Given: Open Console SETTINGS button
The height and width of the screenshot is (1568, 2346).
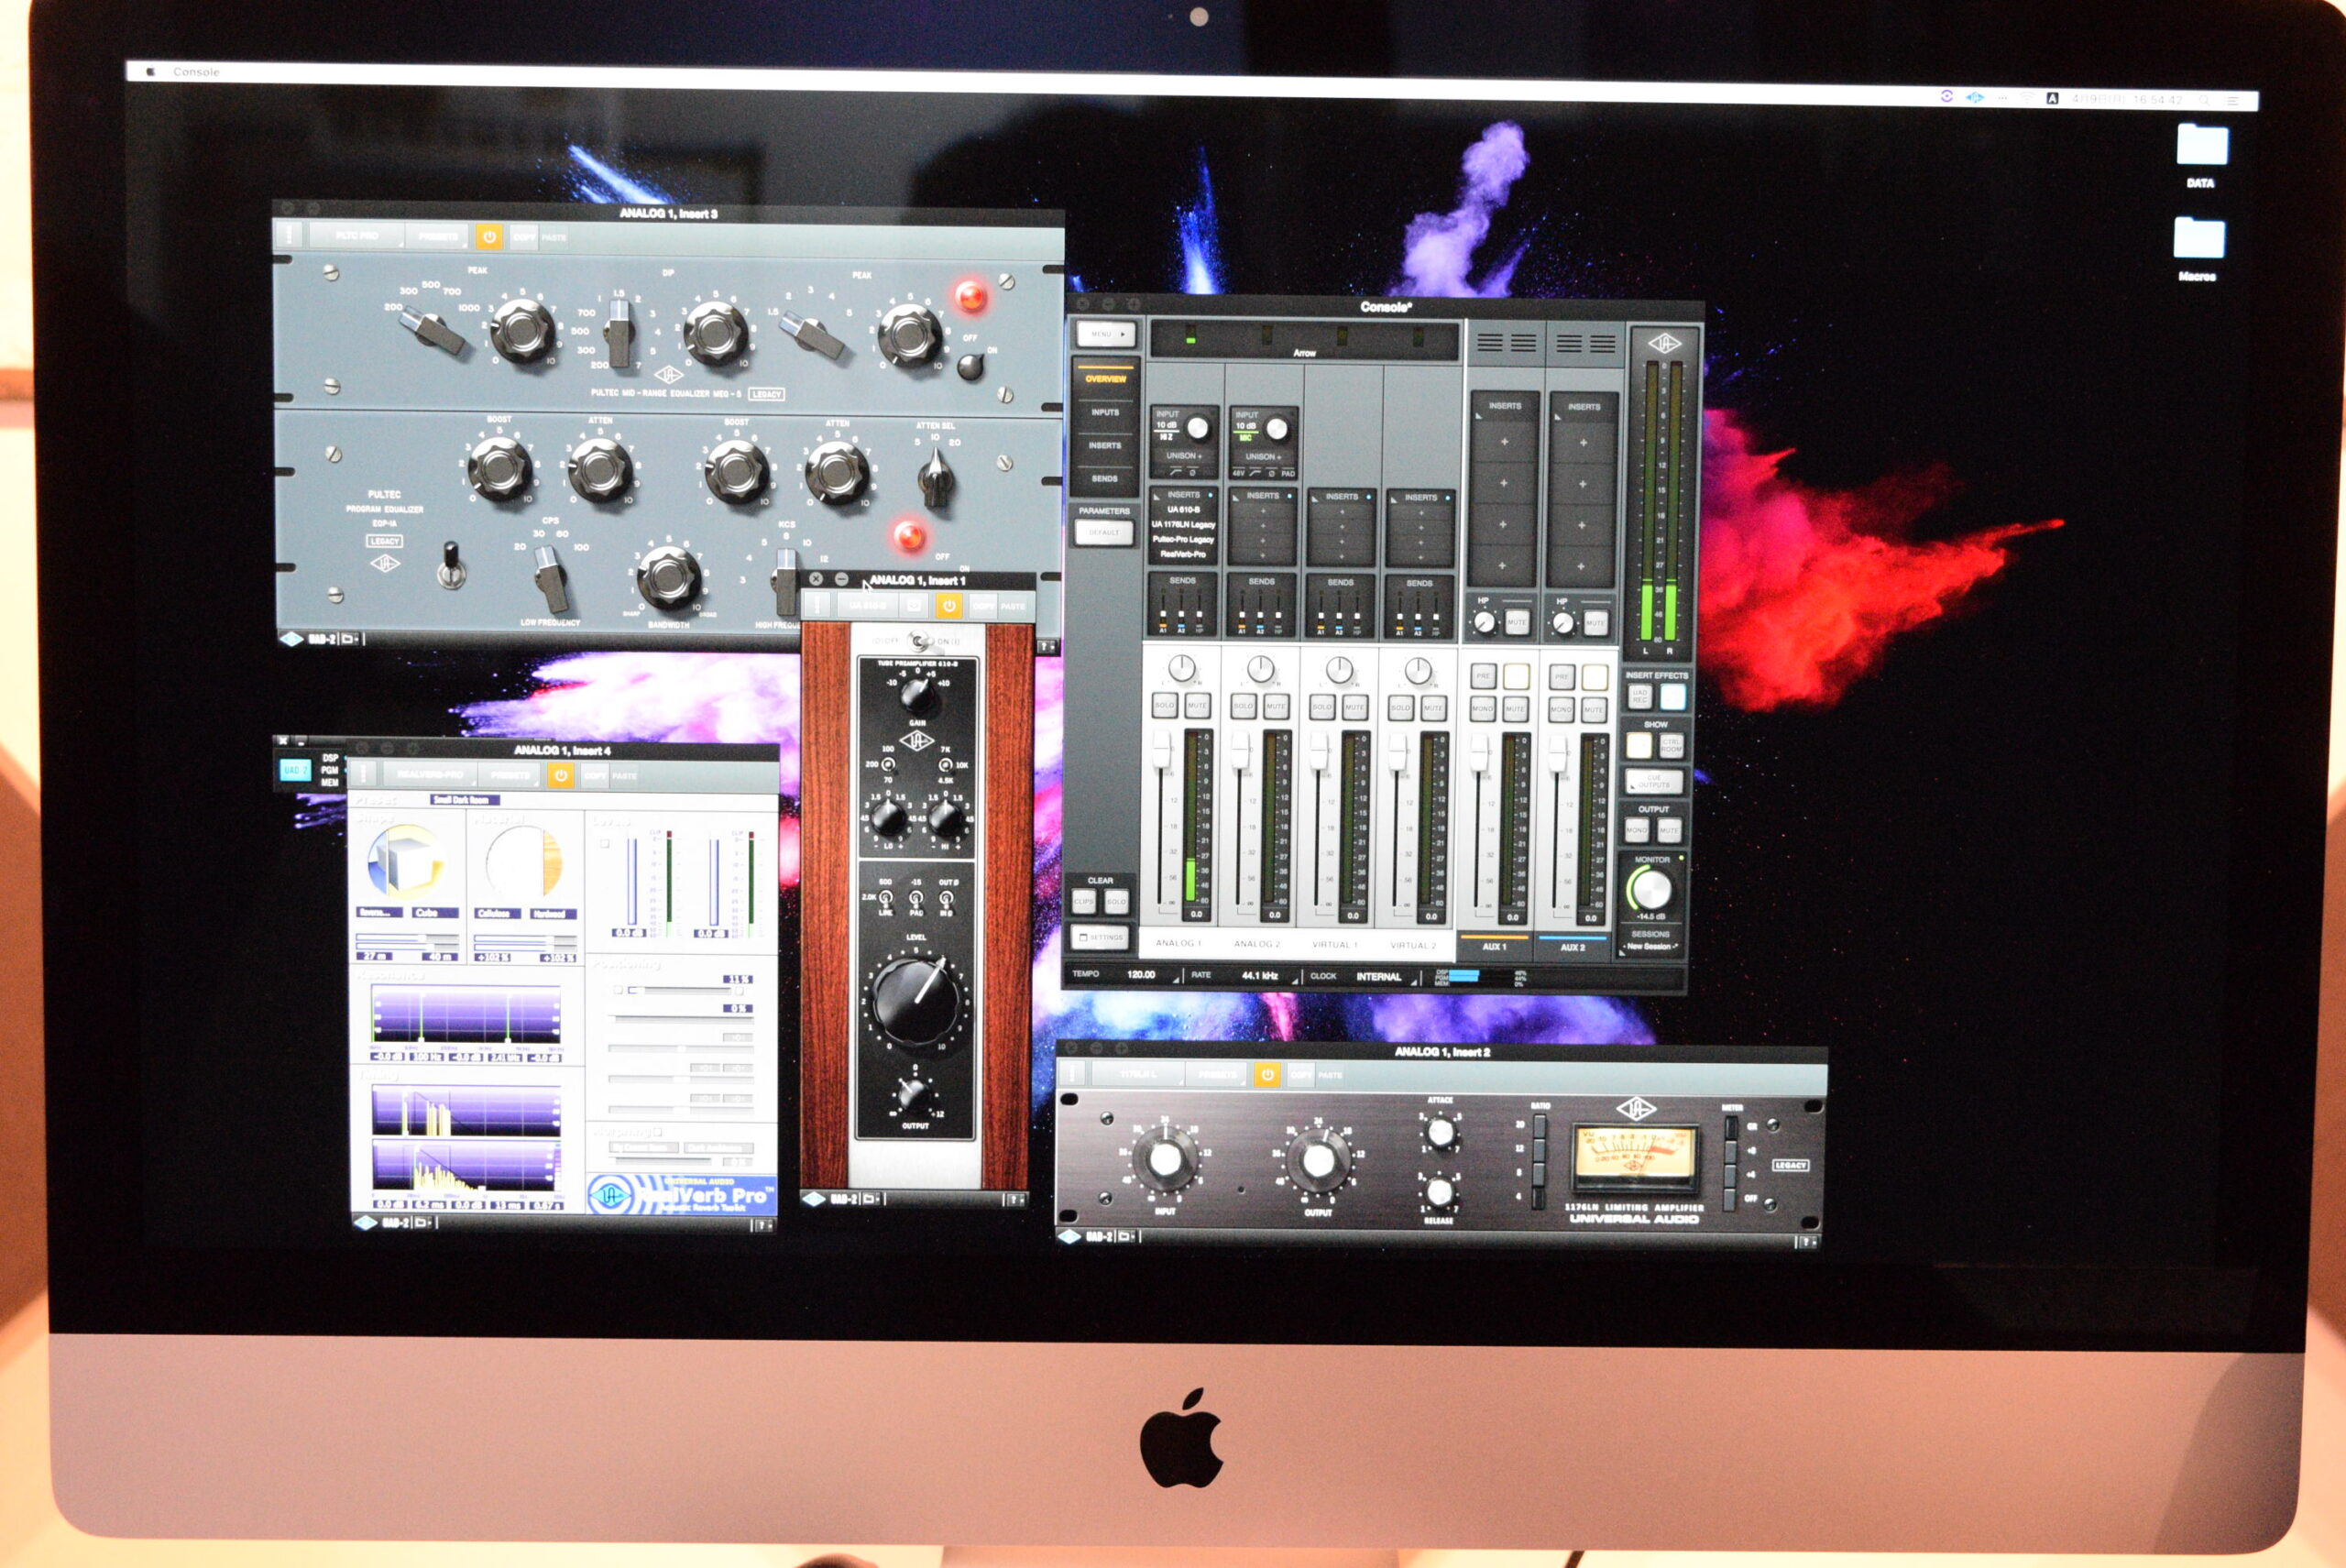Looking at the screenshot, I should click(1101, 937).
